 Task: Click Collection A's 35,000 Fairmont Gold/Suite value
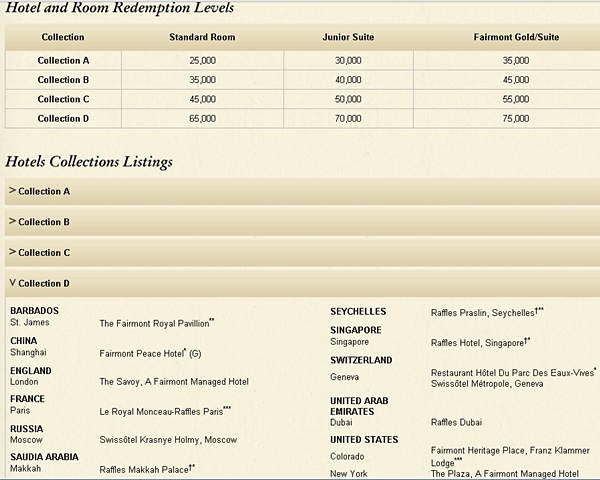516,60
